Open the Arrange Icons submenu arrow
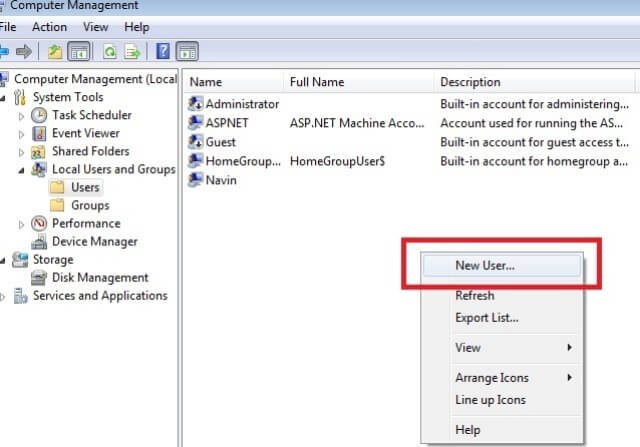640x447 pixels. click(x=569, y=377)
